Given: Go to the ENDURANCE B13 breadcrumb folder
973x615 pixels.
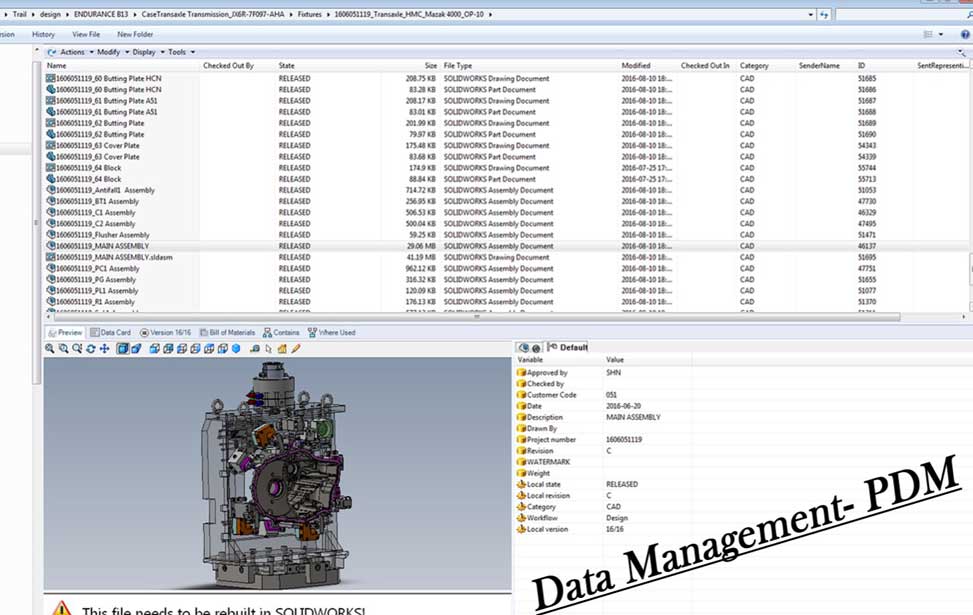Looking at the screenshot, I should click(x=101, y=14).
